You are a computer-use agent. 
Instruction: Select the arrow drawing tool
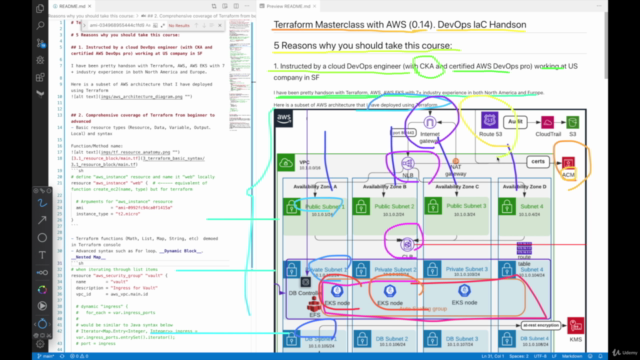[42, 220]
